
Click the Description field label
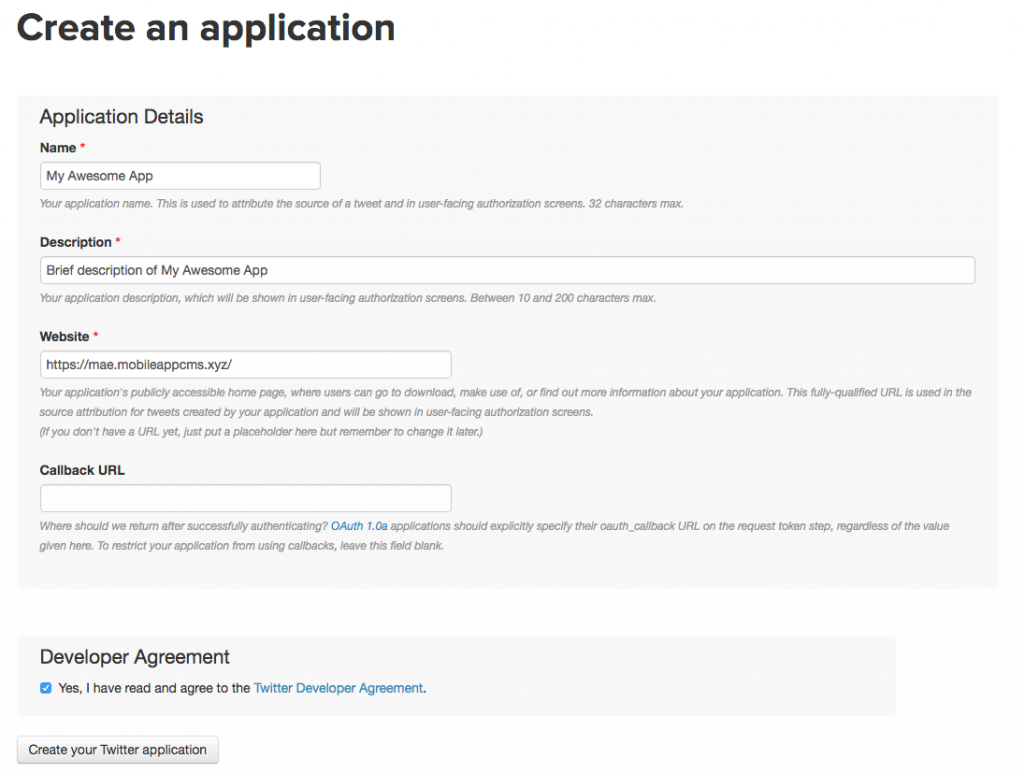75,242
